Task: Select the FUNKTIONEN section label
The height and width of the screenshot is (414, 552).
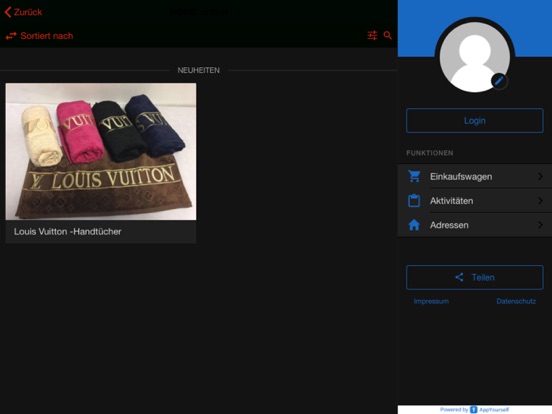Action: tap(430, 153)
